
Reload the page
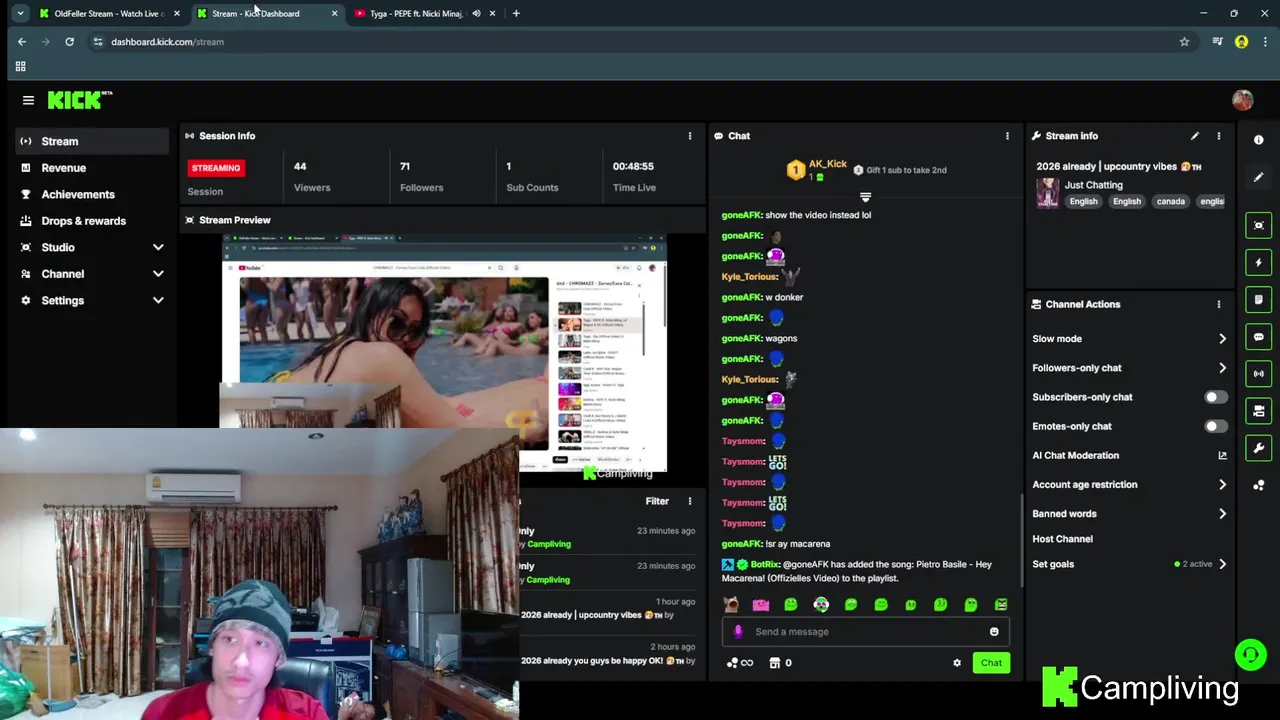pyautogui.click(x=69, y=42)
